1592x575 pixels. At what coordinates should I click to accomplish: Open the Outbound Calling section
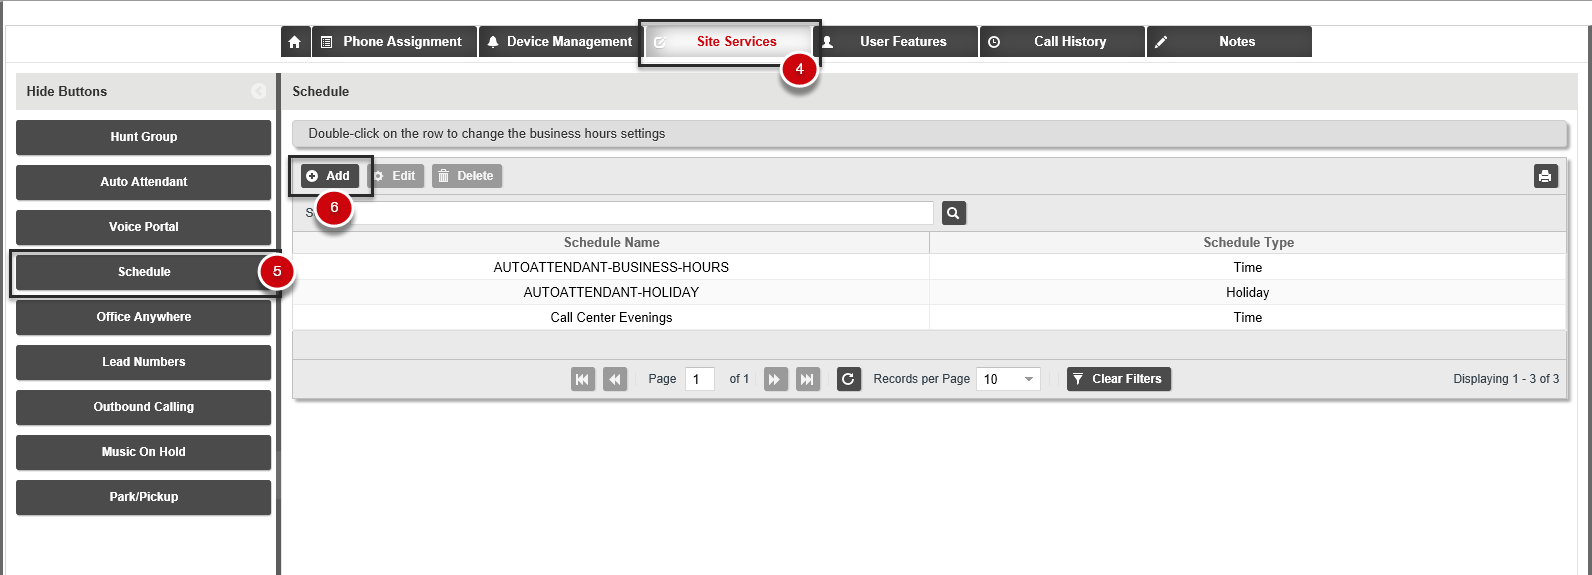(x=144, y=407)
